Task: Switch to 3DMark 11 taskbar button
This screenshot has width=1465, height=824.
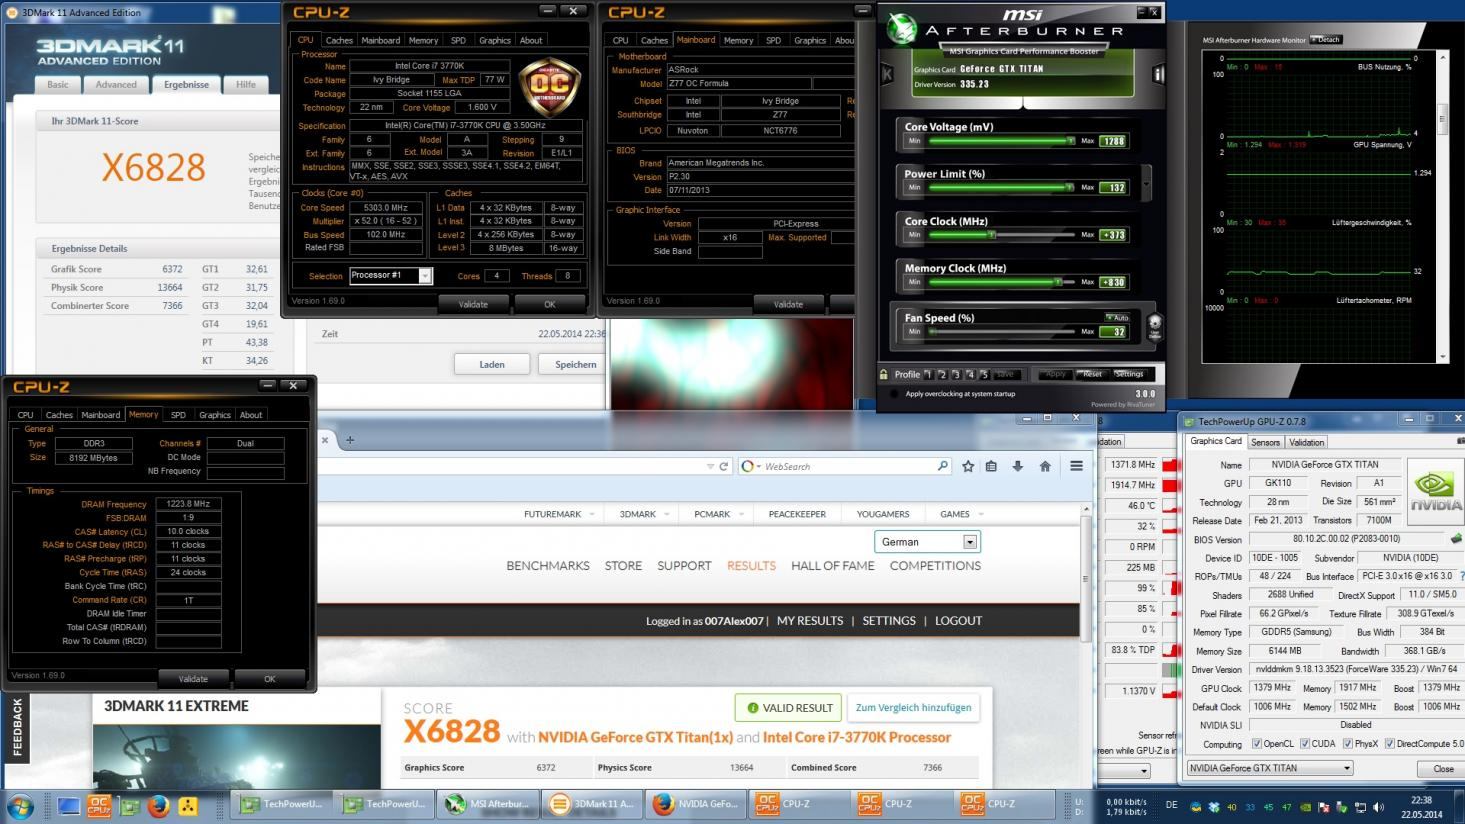Action: coord(594,804)
